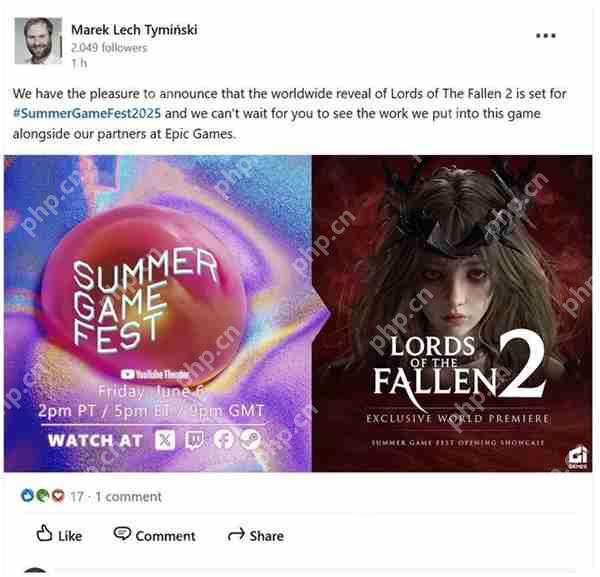600x577 pixels.
Task: Open the 1 comment link
Action: (129, 497)
